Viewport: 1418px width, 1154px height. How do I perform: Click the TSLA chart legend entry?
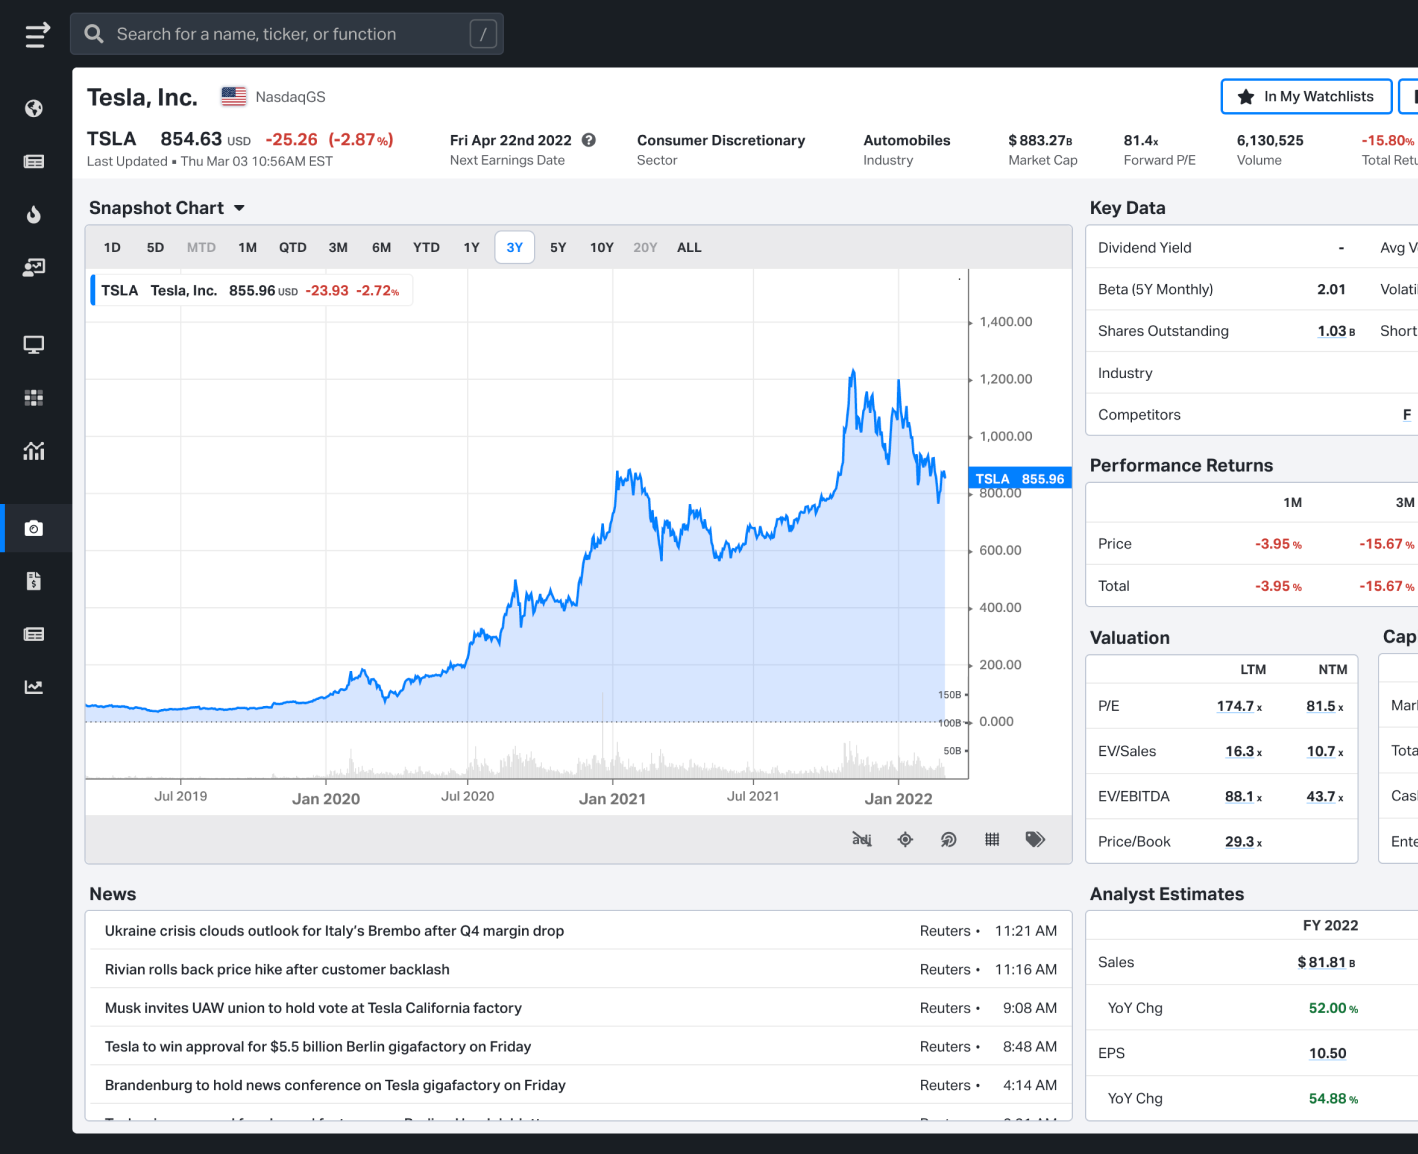tap(250, 291)
